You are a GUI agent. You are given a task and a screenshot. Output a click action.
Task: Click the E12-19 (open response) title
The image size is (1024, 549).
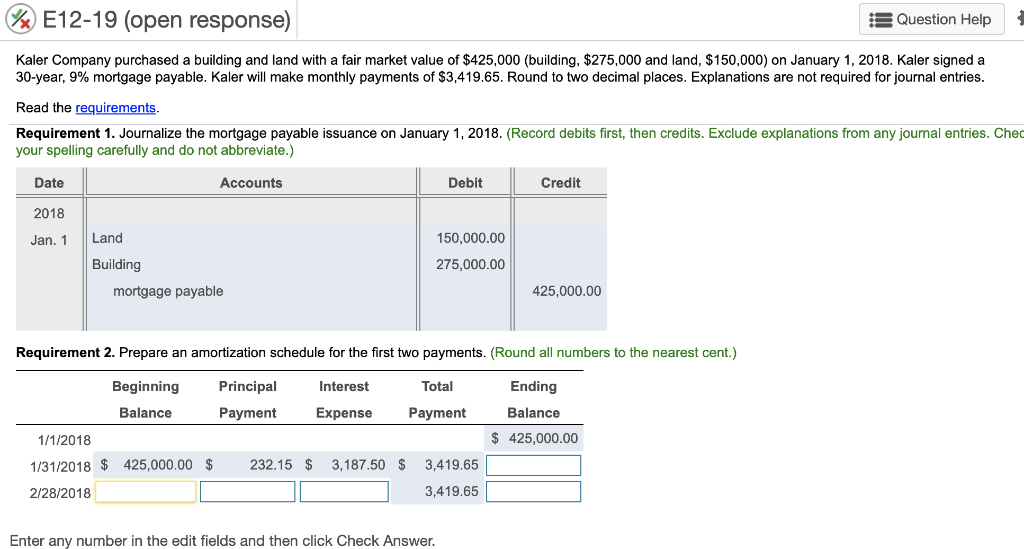tap(167, 20)
